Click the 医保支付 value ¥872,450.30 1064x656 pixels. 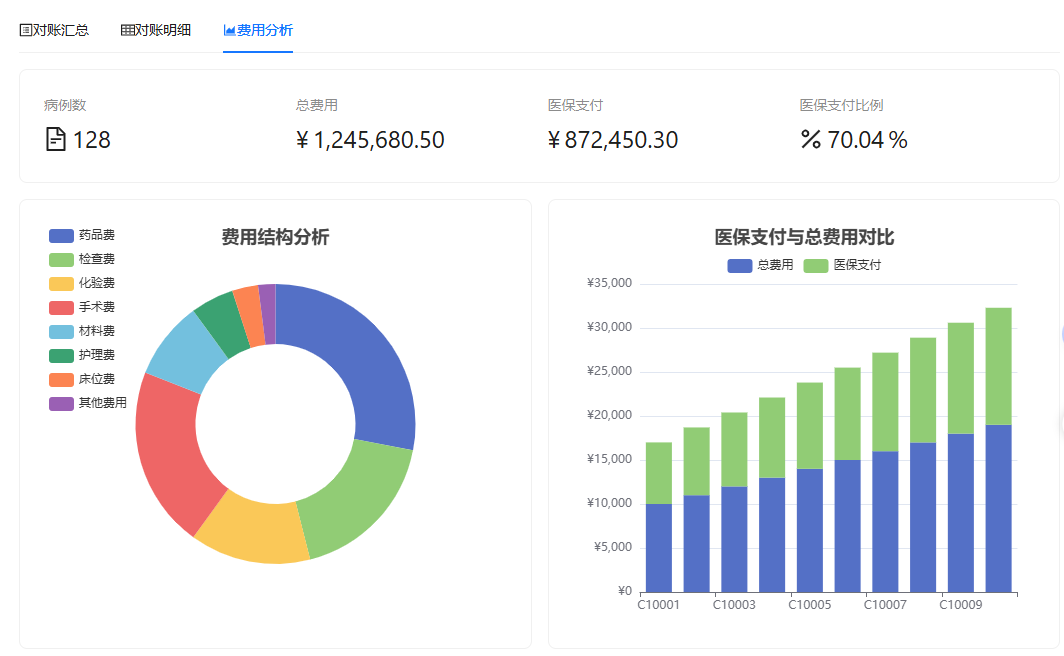(x=613, y=140)
